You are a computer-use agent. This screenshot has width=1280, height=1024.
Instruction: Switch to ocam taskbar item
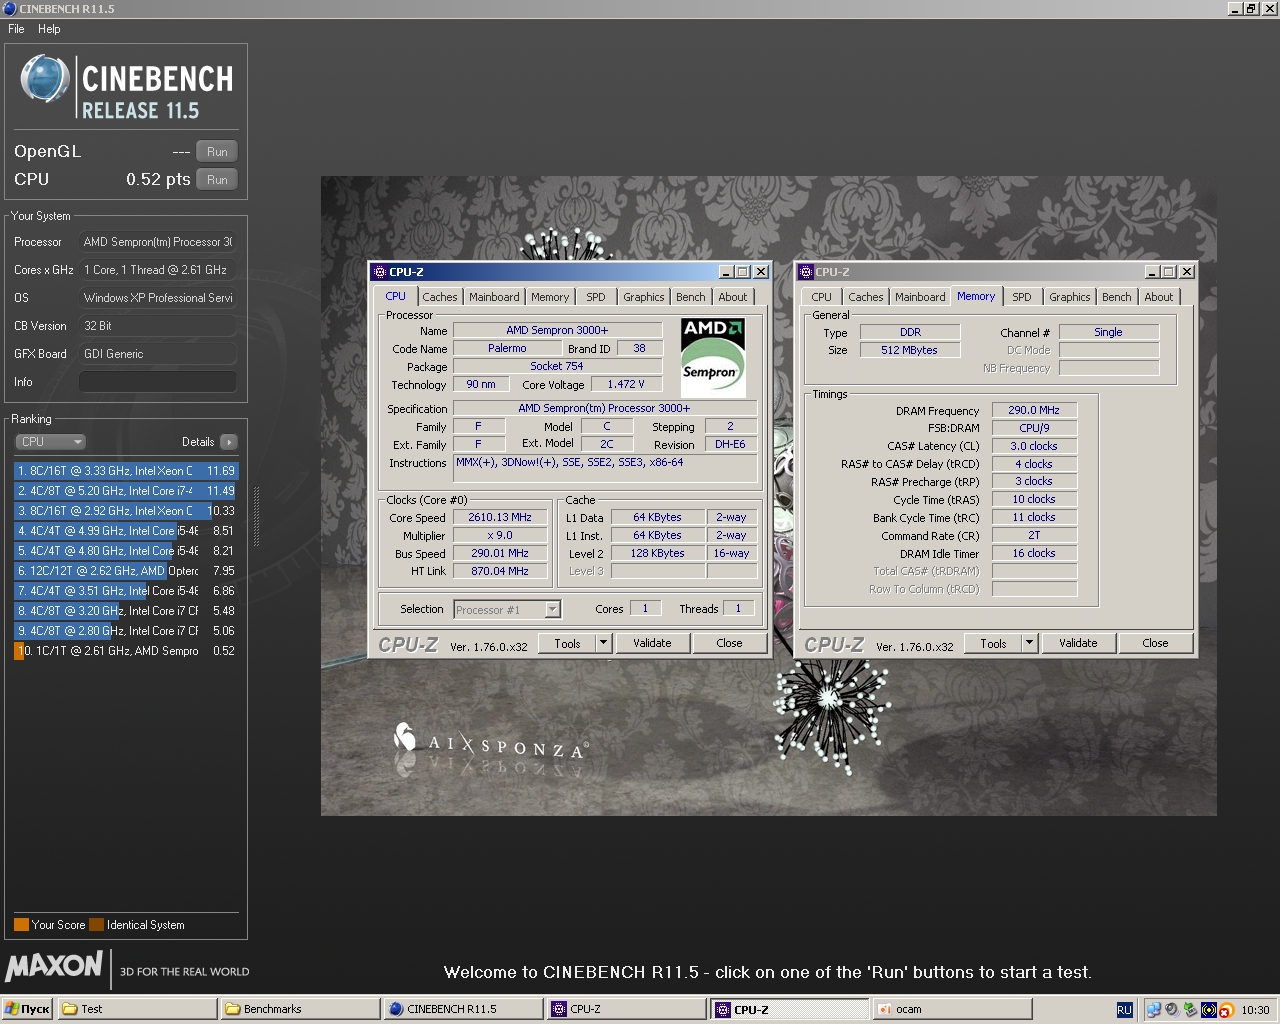coord(952,1009)
